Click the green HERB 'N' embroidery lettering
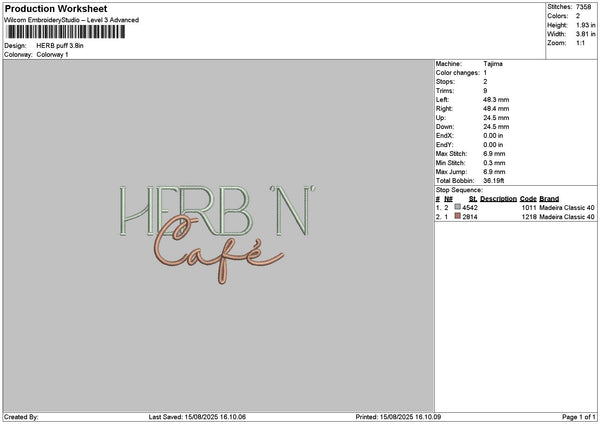600x424 pixels. point(217,210)
